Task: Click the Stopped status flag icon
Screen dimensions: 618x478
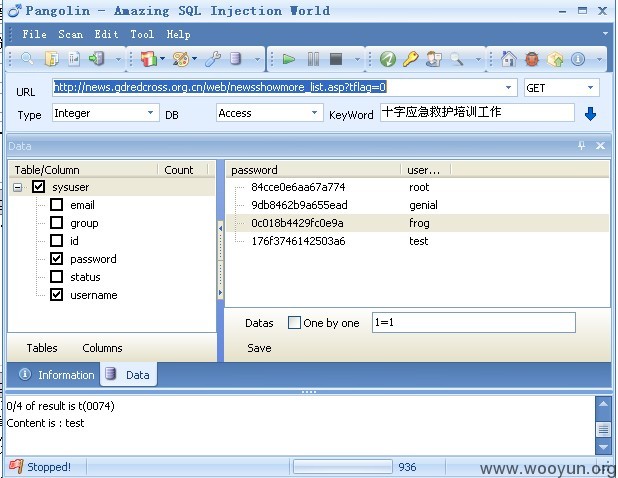Action: tap(16, 467)
